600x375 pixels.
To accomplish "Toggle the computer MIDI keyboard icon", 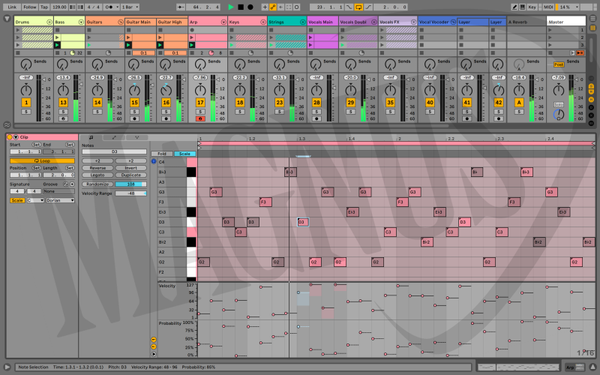I will 522,7.
